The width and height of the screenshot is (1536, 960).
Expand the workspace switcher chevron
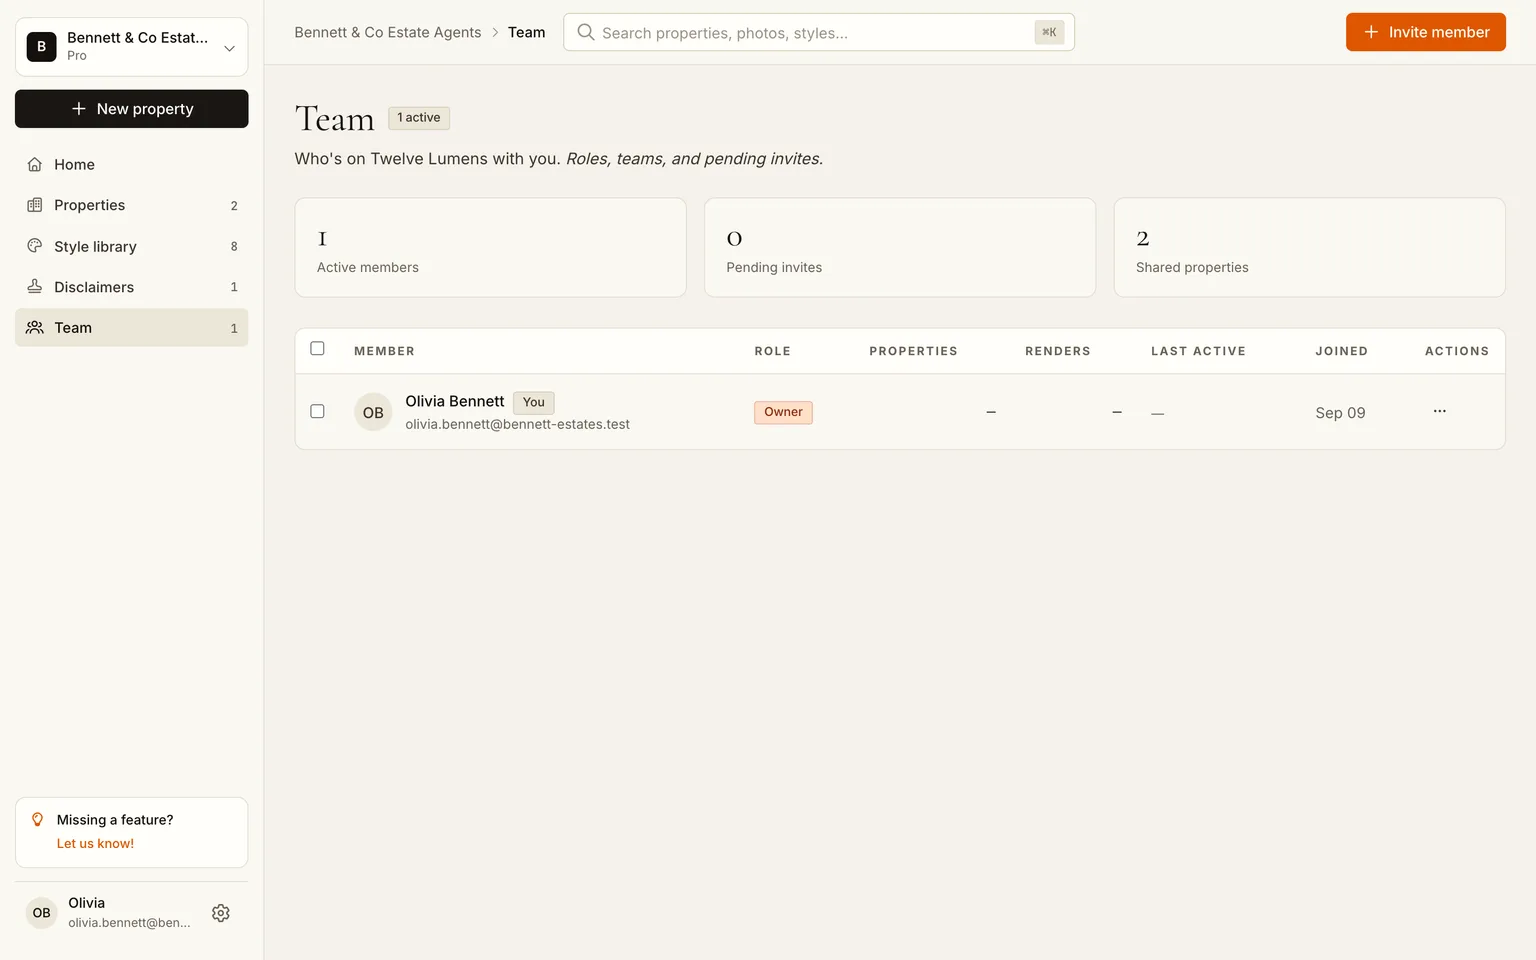(x=229, y=48)
